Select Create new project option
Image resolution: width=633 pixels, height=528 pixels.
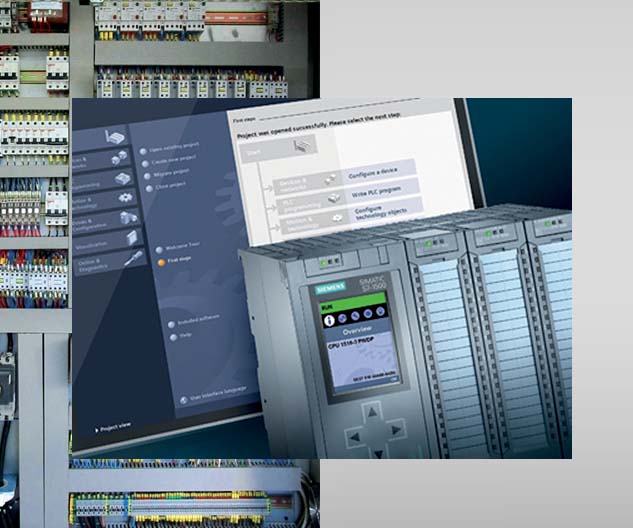click(169, 161)
